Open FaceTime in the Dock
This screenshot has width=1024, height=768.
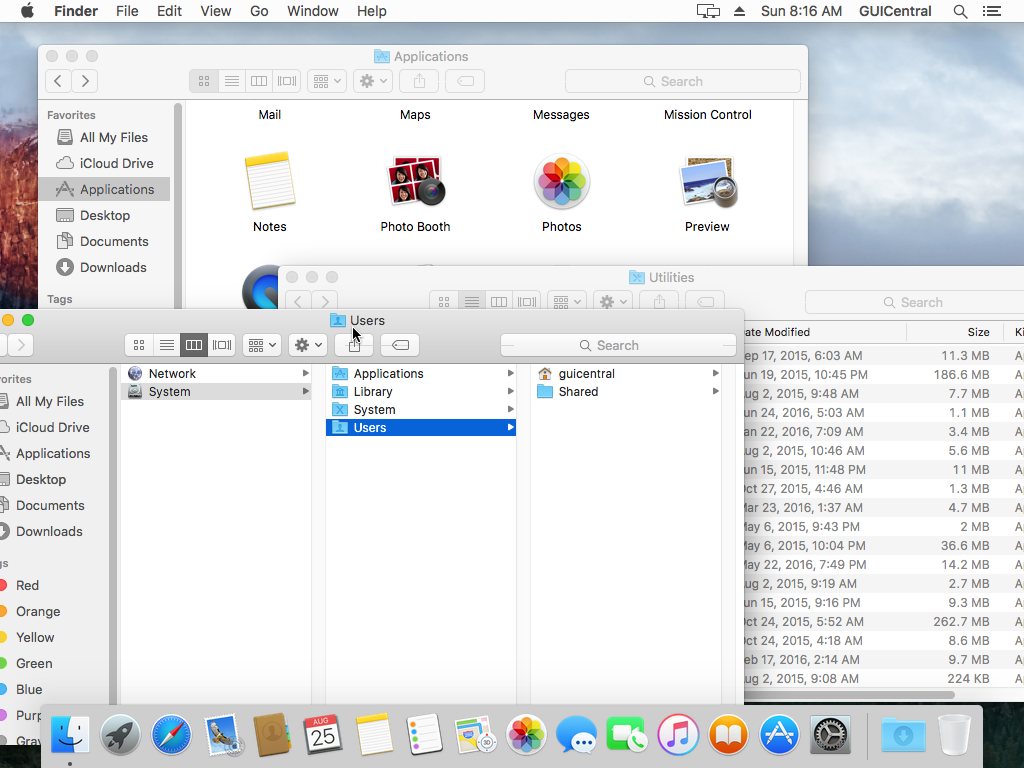click(627, 735)
